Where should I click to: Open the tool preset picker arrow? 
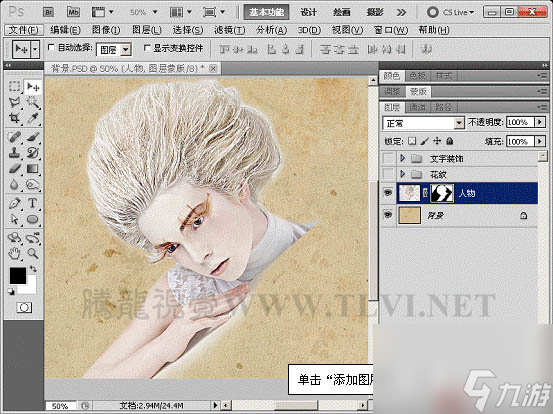pos(35,49)
